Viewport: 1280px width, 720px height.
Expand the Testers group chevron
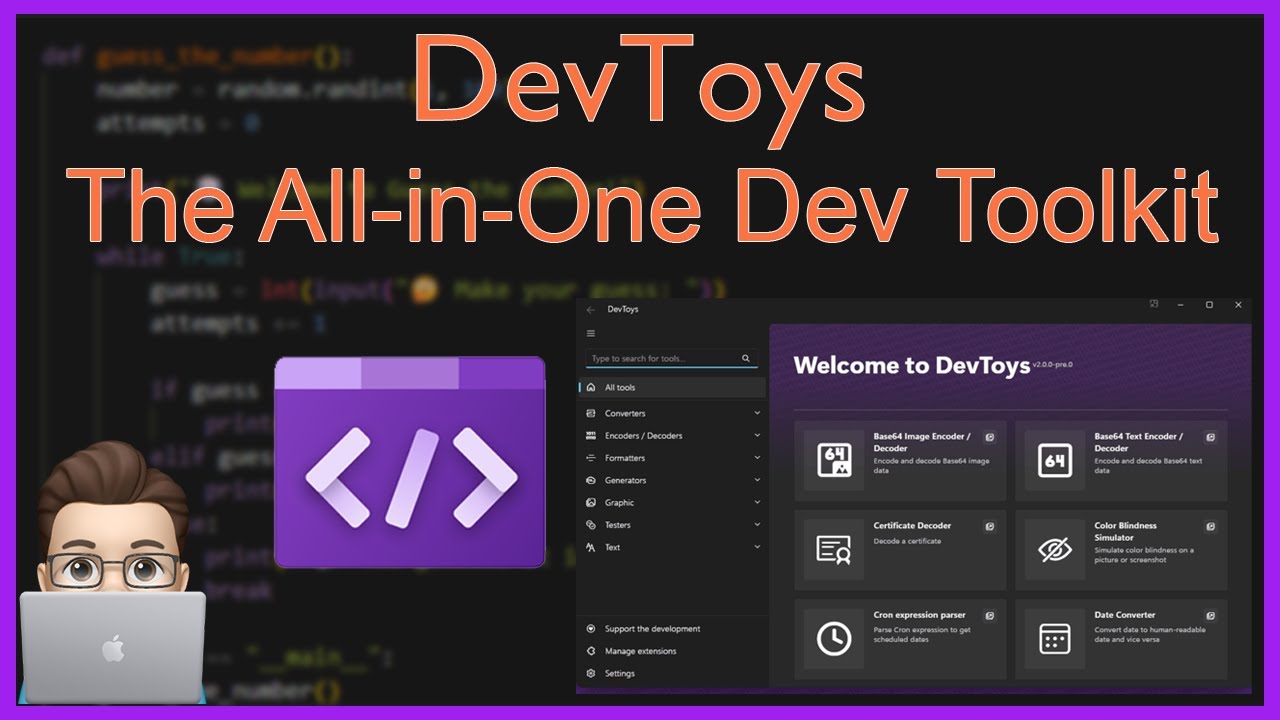tap(757, 525)
